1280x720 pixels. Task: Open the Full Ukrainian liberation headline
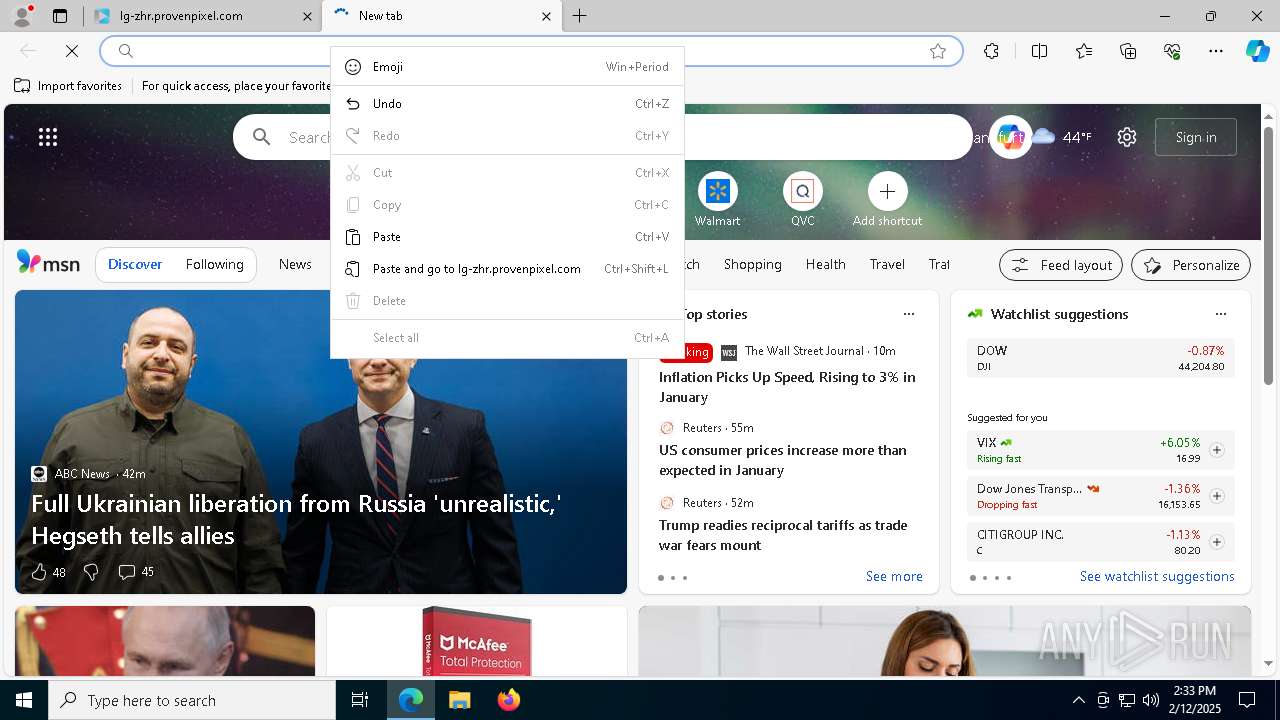point(296,519)
